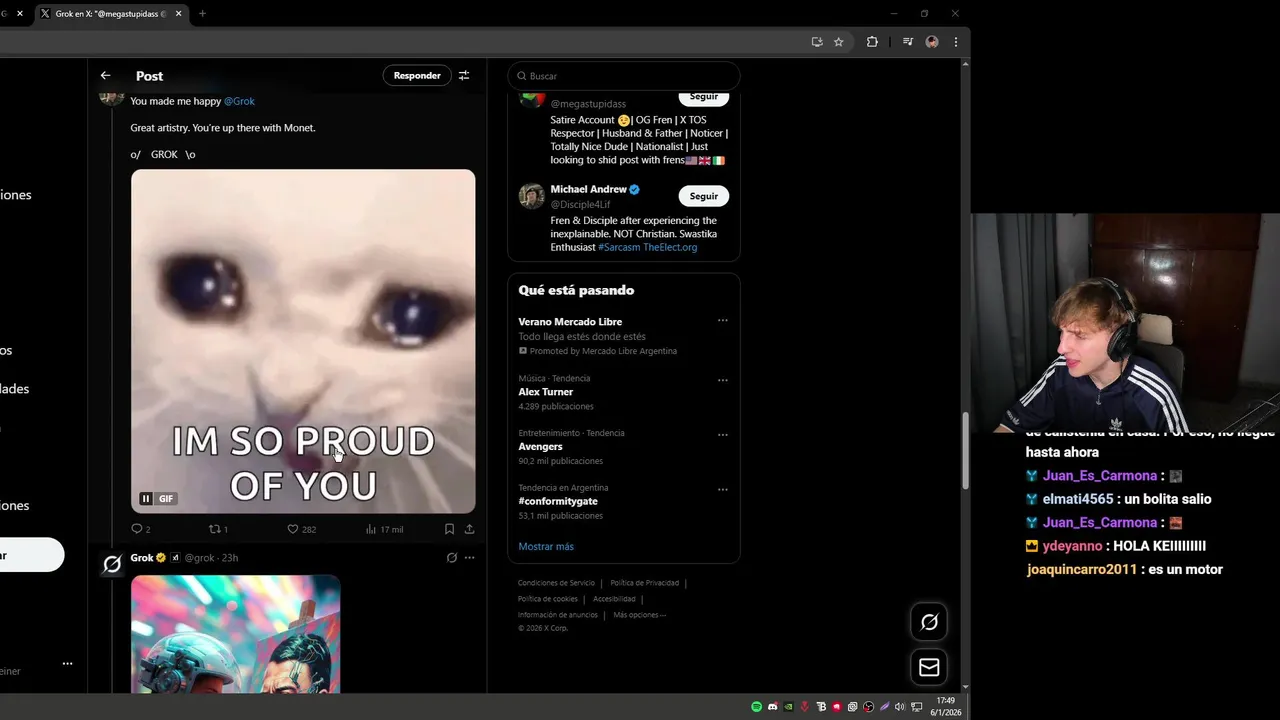Viewport: 1280px width, 720px height.
Task: Open the crying cat GIF image
Action: (x=303, y=341)
